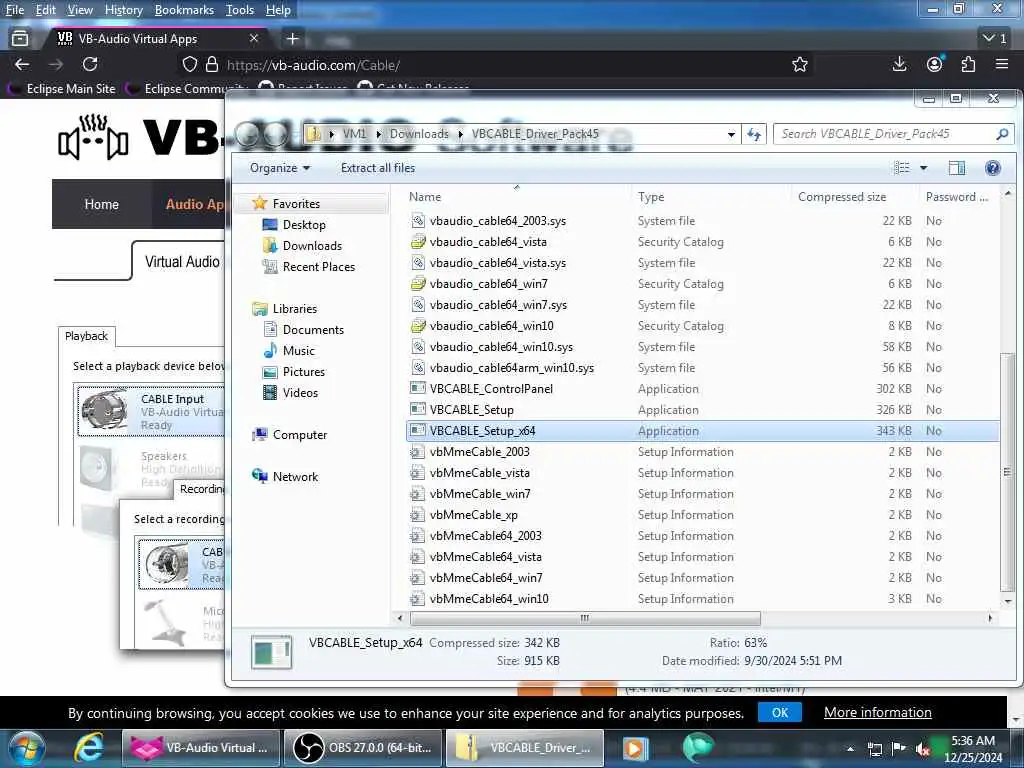Toggle the Explorer preview pane

[x=956, y=168]
